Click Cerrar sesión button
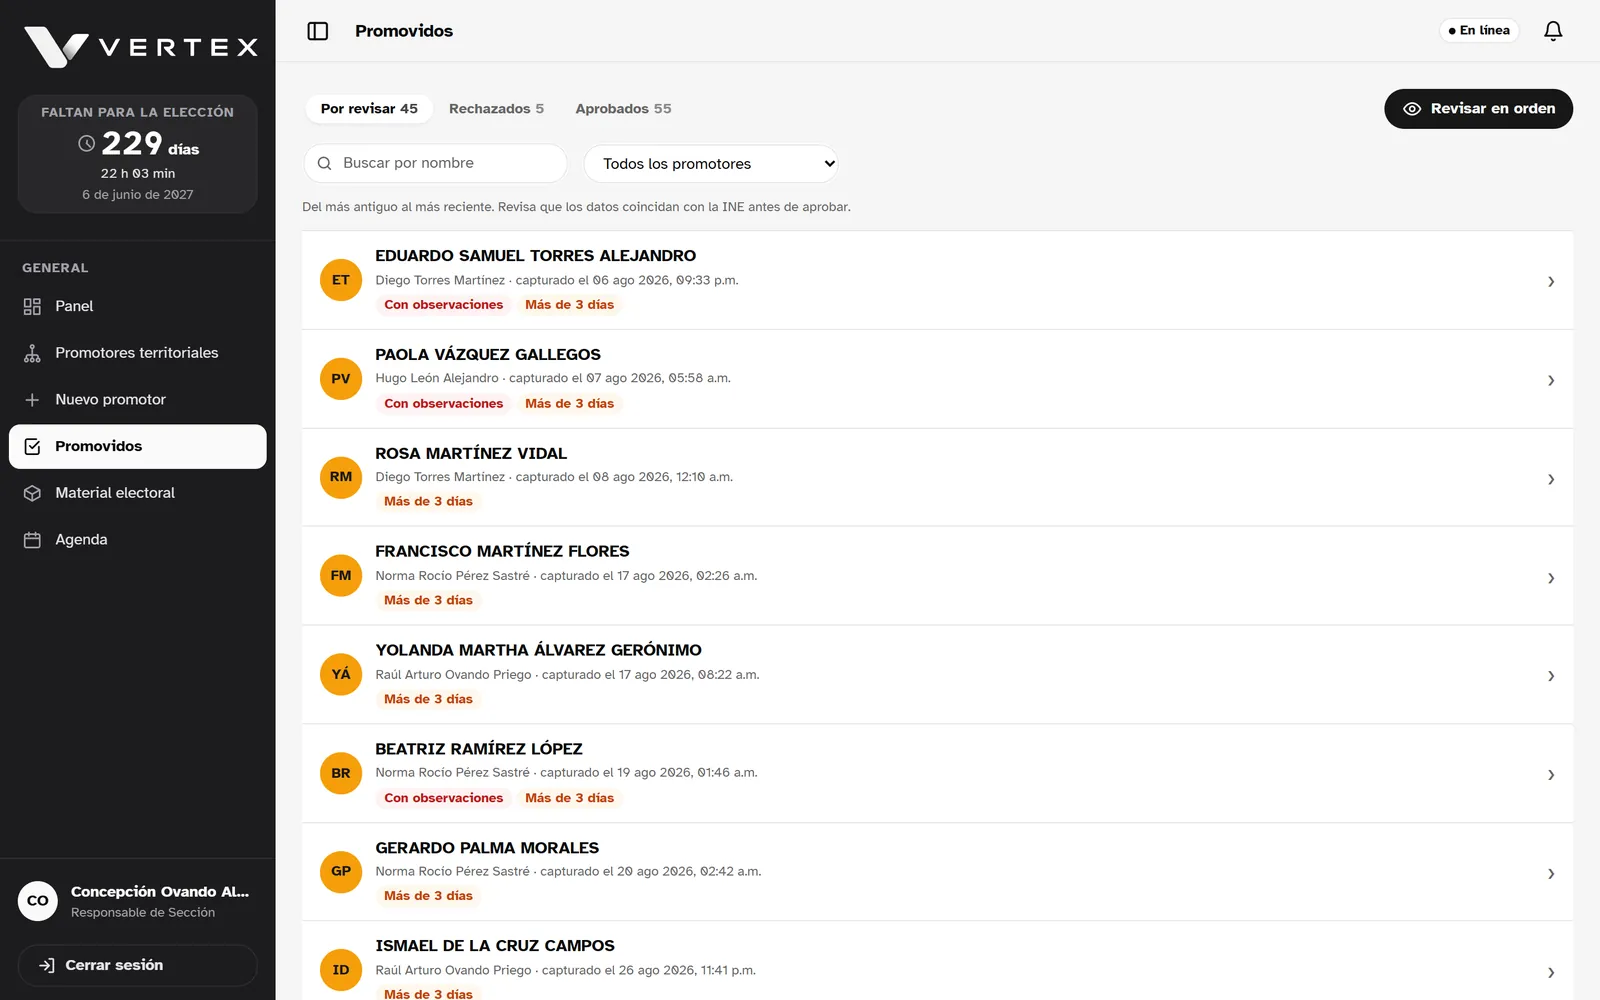The height and width of the screenshot is (1000, 1600). coord(138,965)
